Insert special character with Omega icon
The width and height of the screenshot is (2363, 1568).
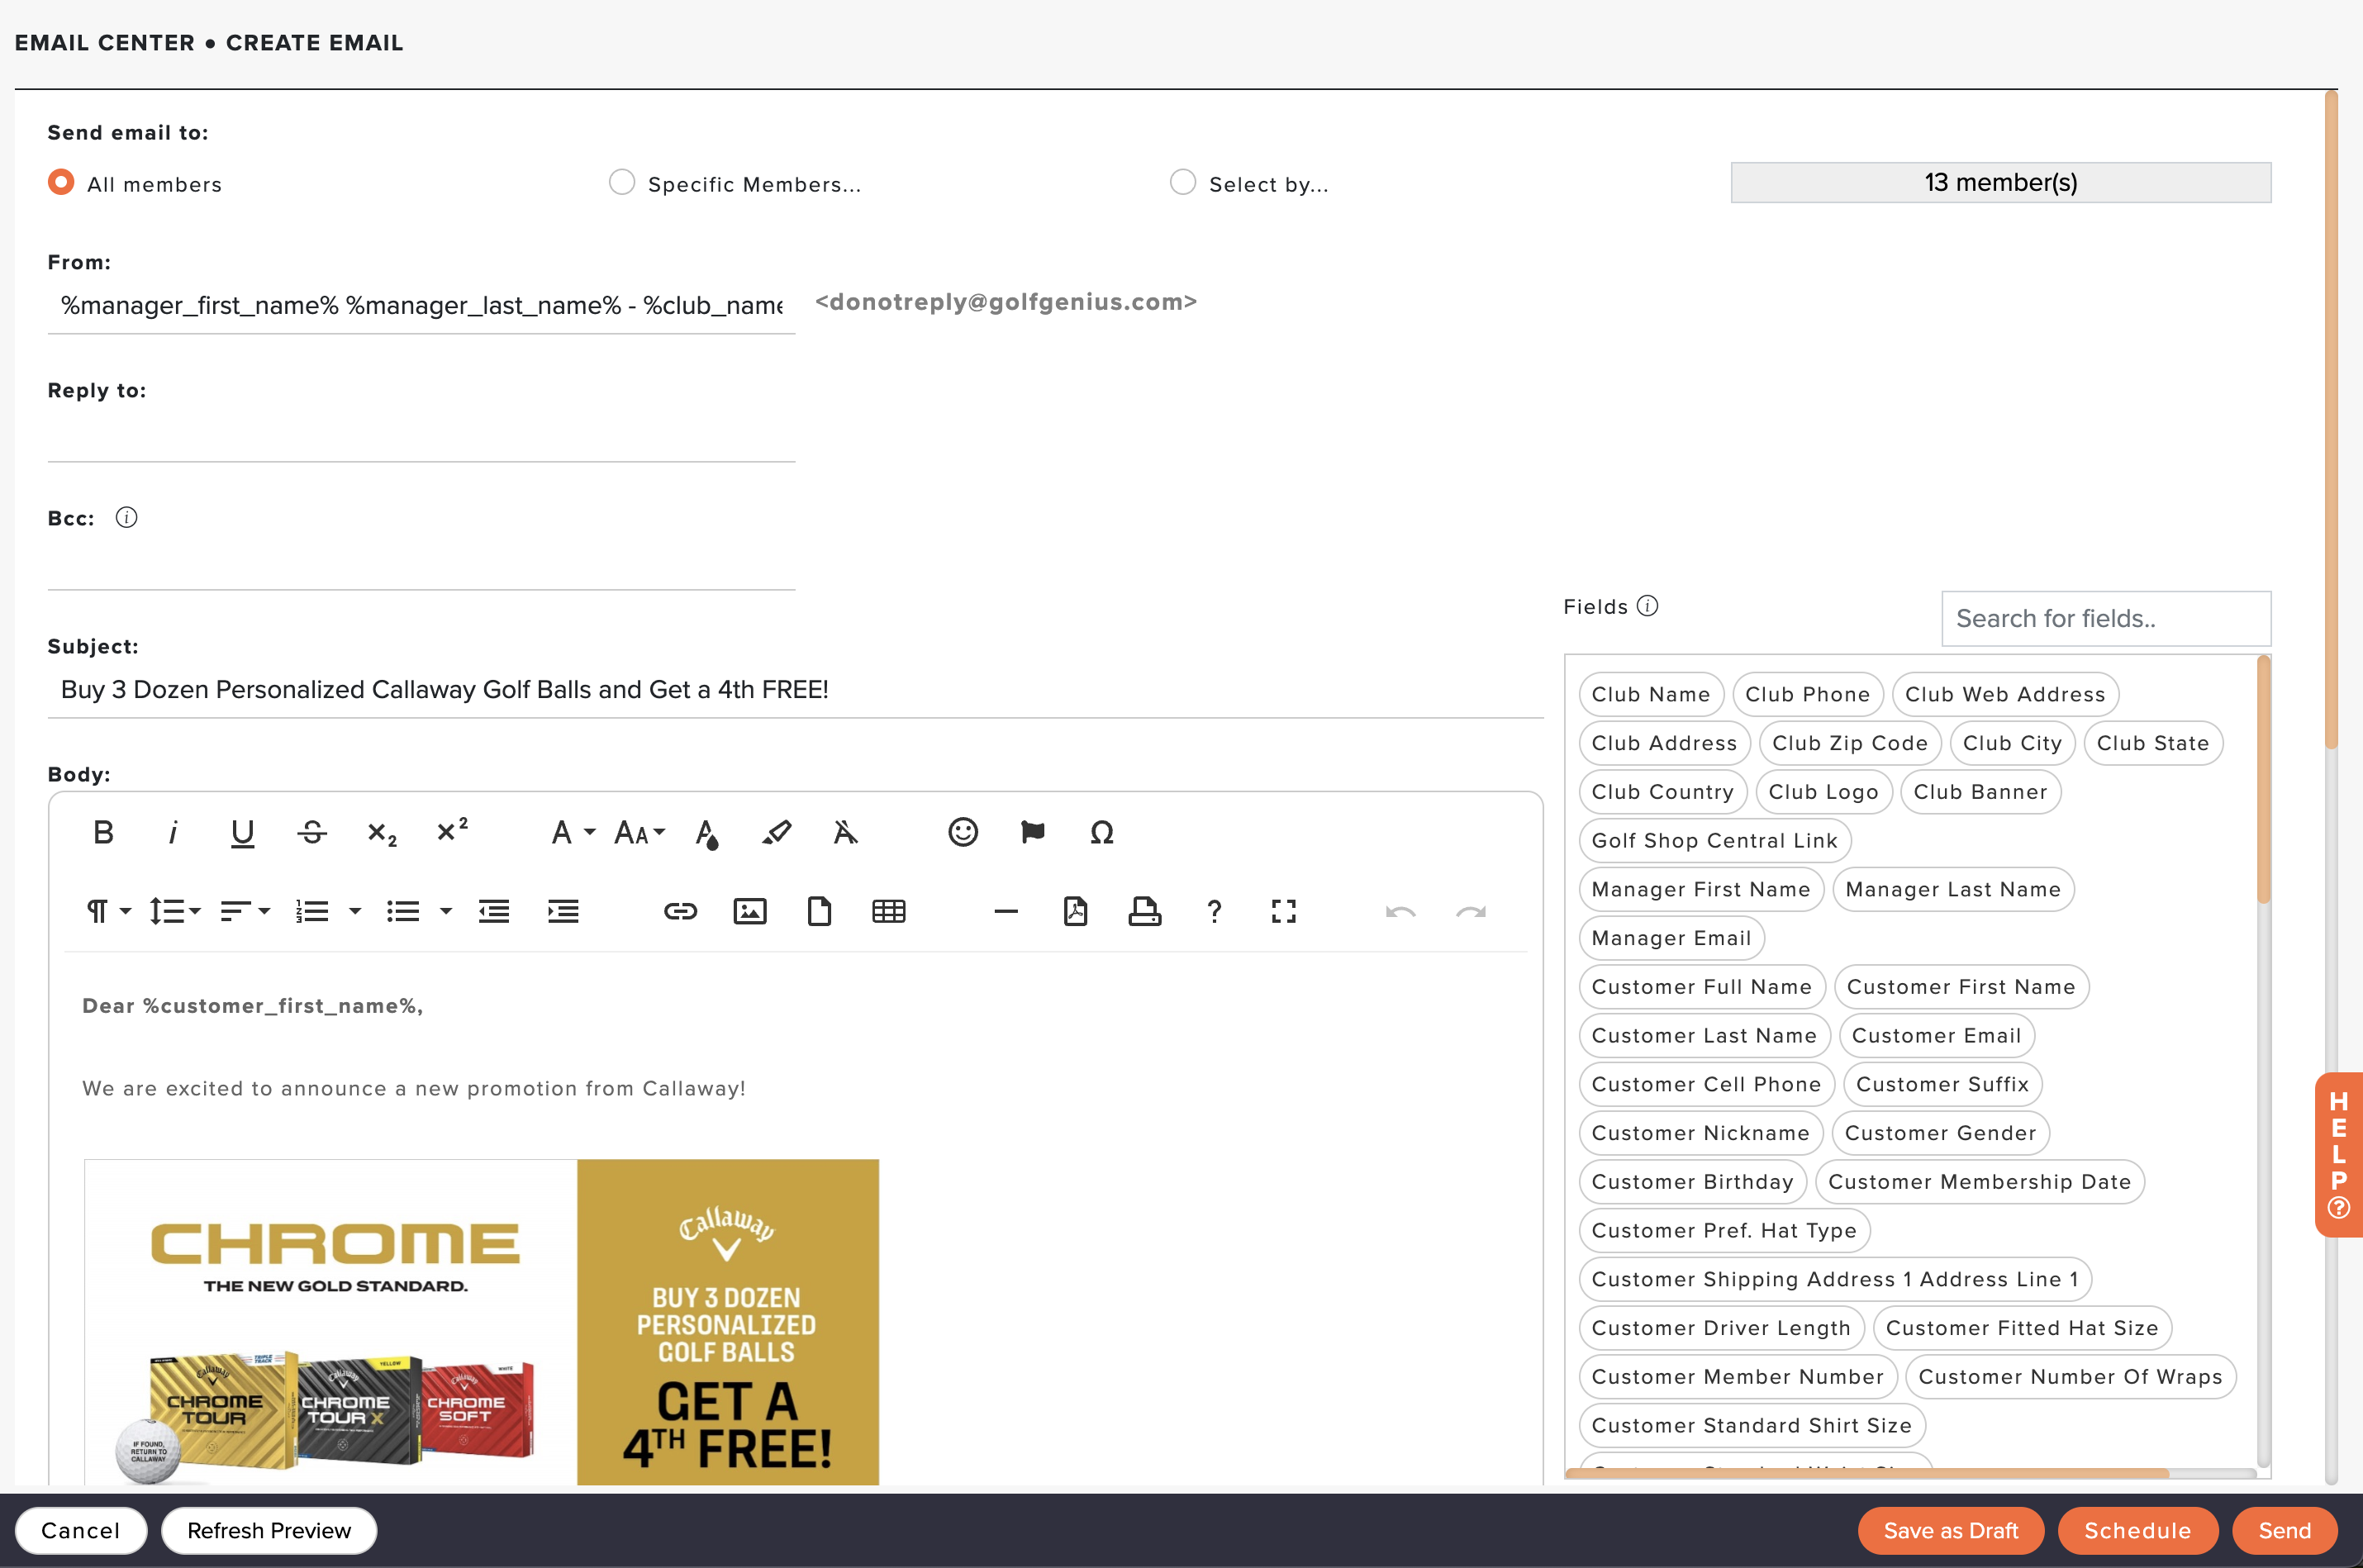(x=1102, y=832)
